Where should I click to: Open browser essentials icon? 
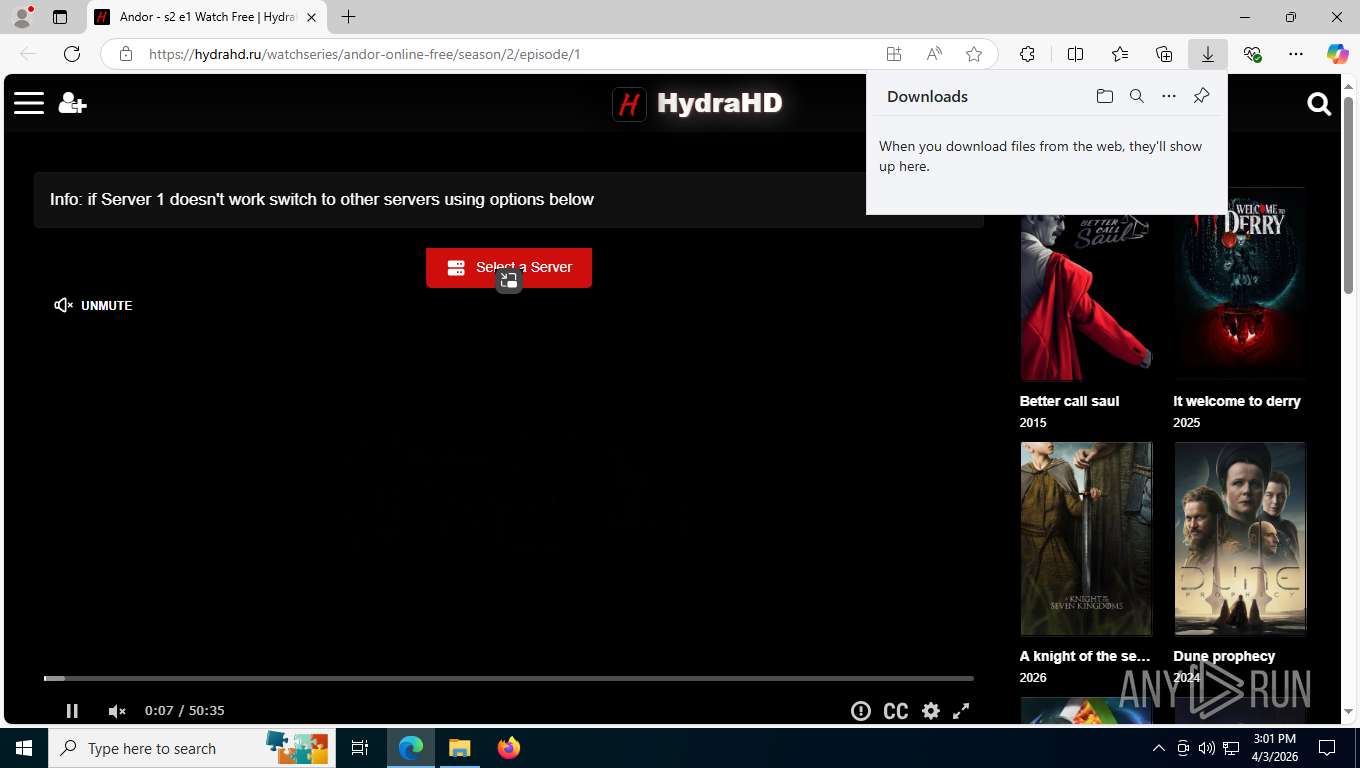1252,54
